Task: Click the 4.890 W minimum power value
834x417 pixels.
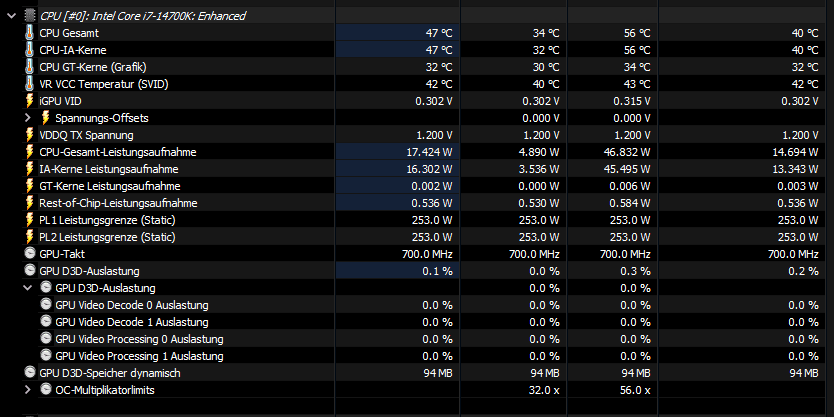Action: [x=539, y=152]
